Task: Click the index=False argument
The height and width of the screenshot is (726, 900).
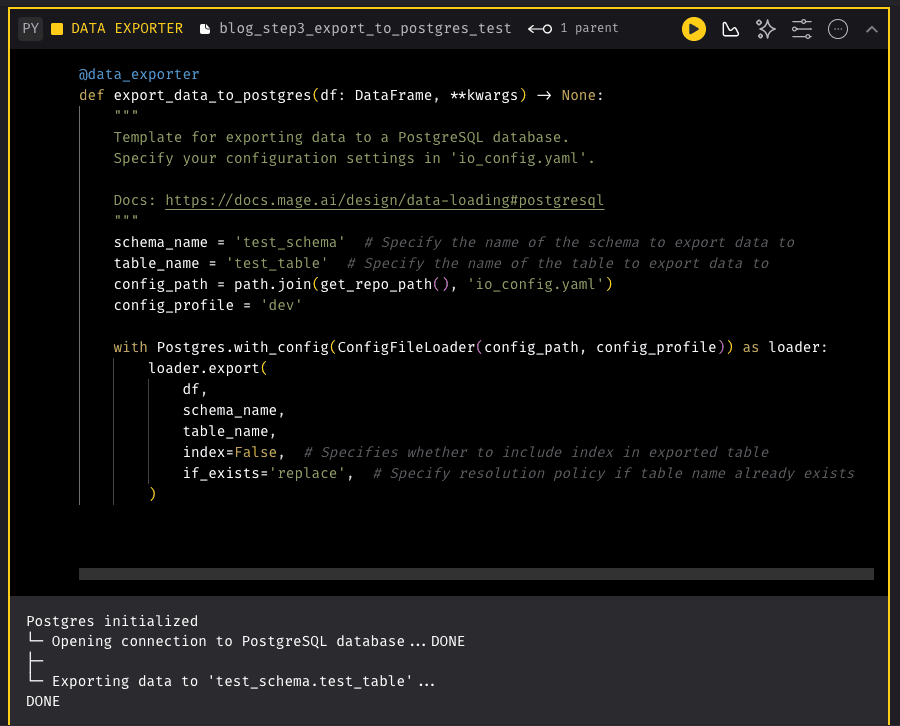Action: point(230,452)
